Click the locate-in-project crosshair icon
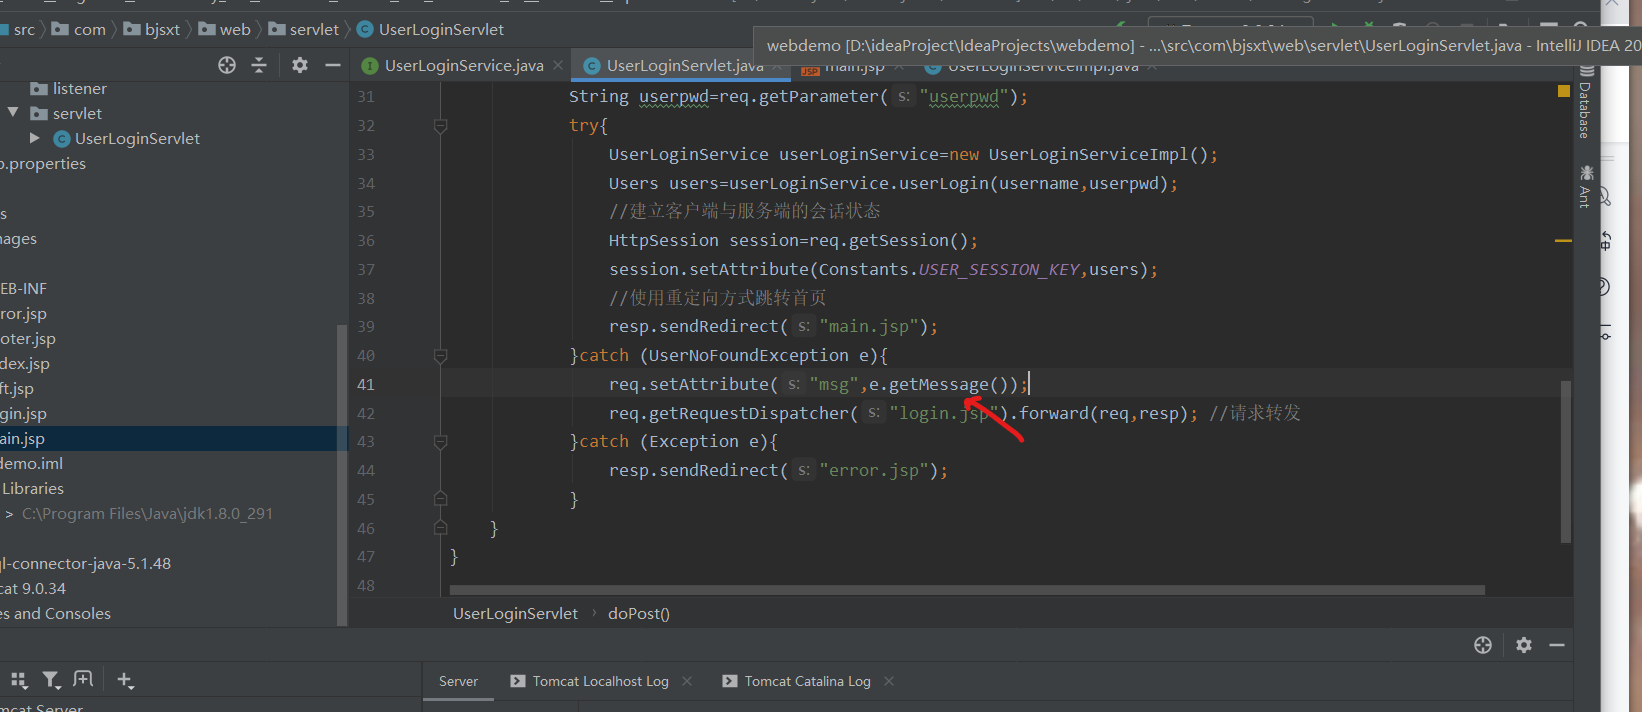1642x712 pixels. coord(227,65)
